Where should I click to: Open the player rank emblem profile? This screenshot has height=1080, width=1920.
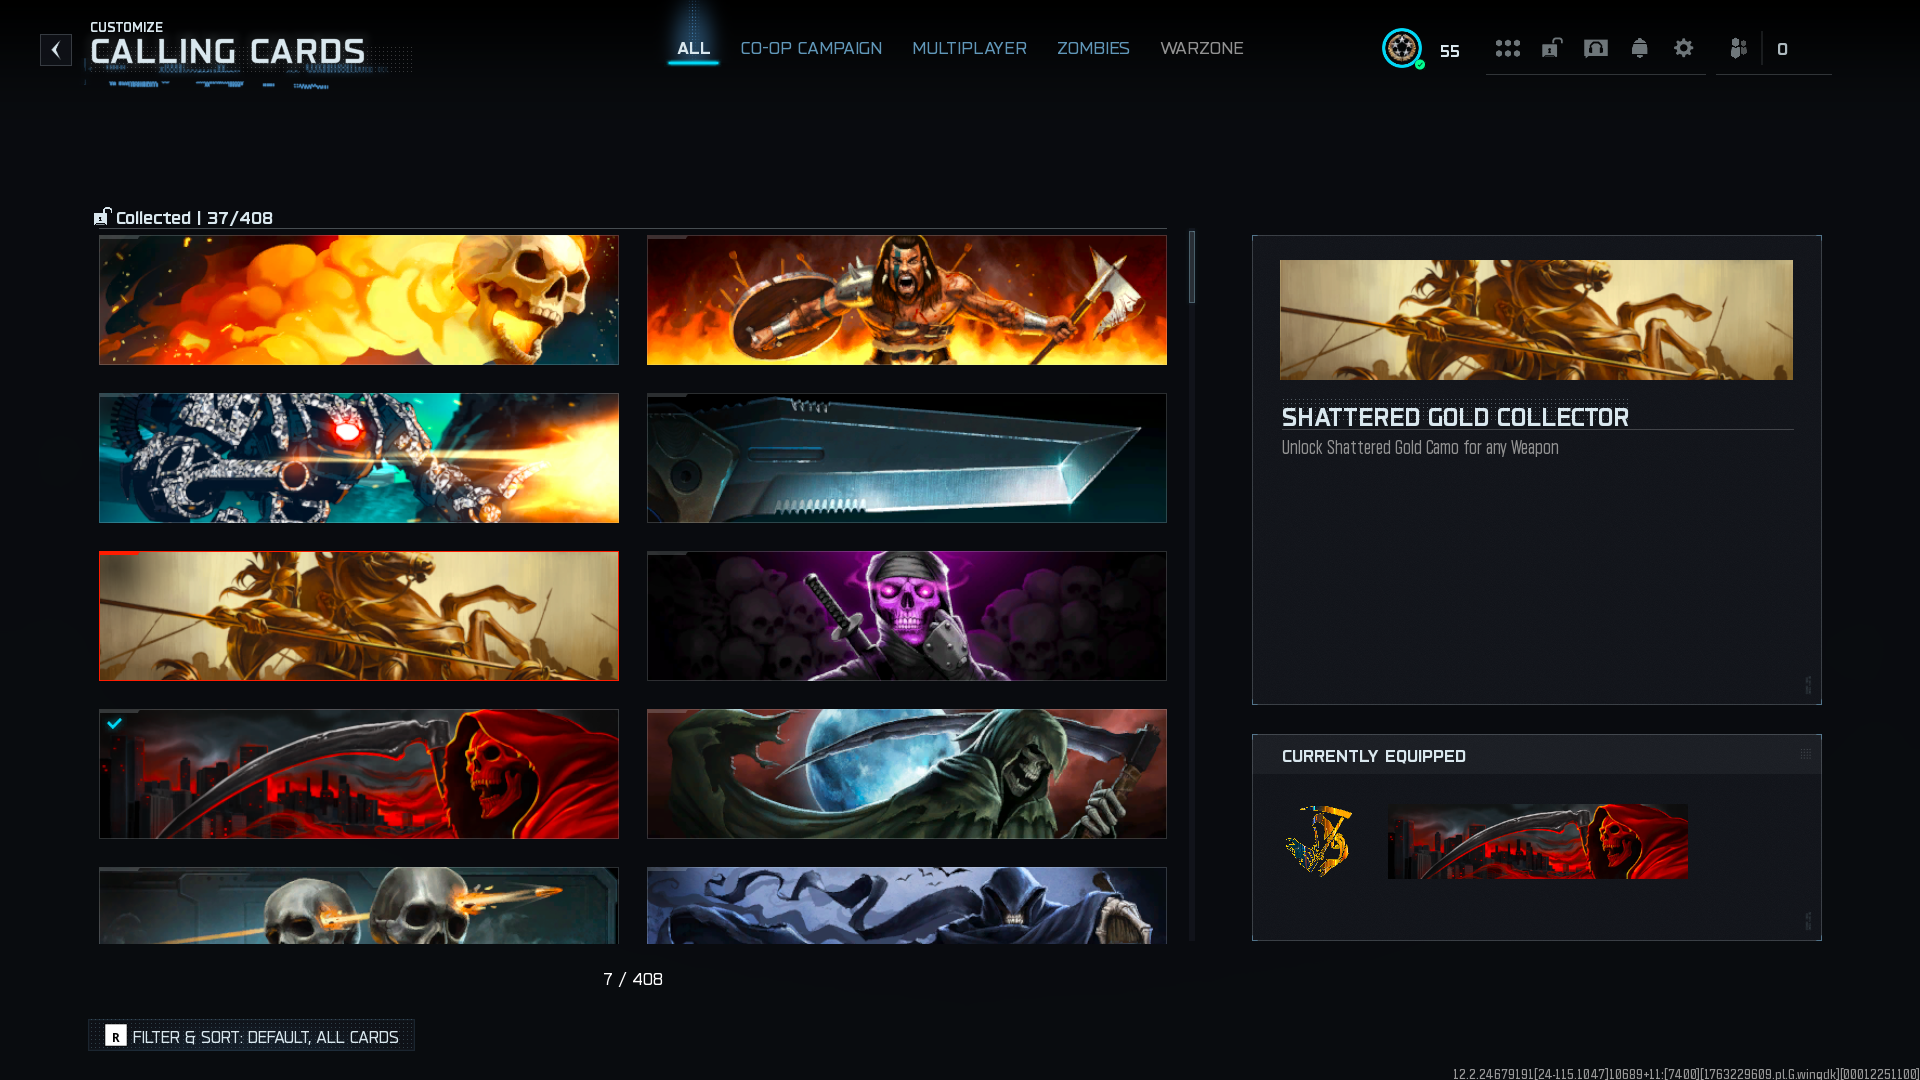1402,48
